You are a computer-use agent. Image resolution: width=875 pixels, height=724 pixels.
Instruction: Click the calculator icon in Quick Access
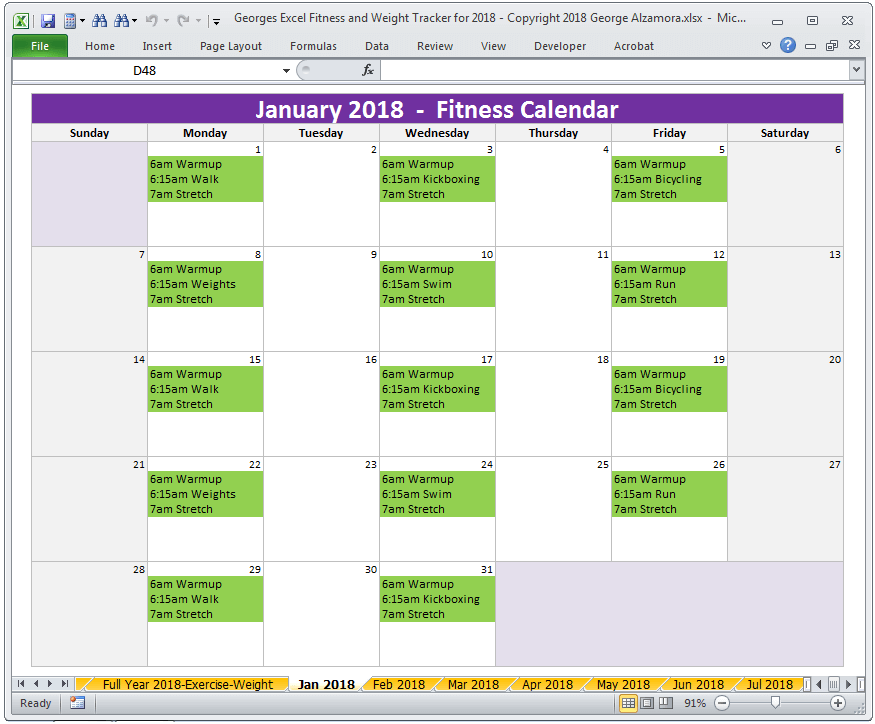pos(70,21)
